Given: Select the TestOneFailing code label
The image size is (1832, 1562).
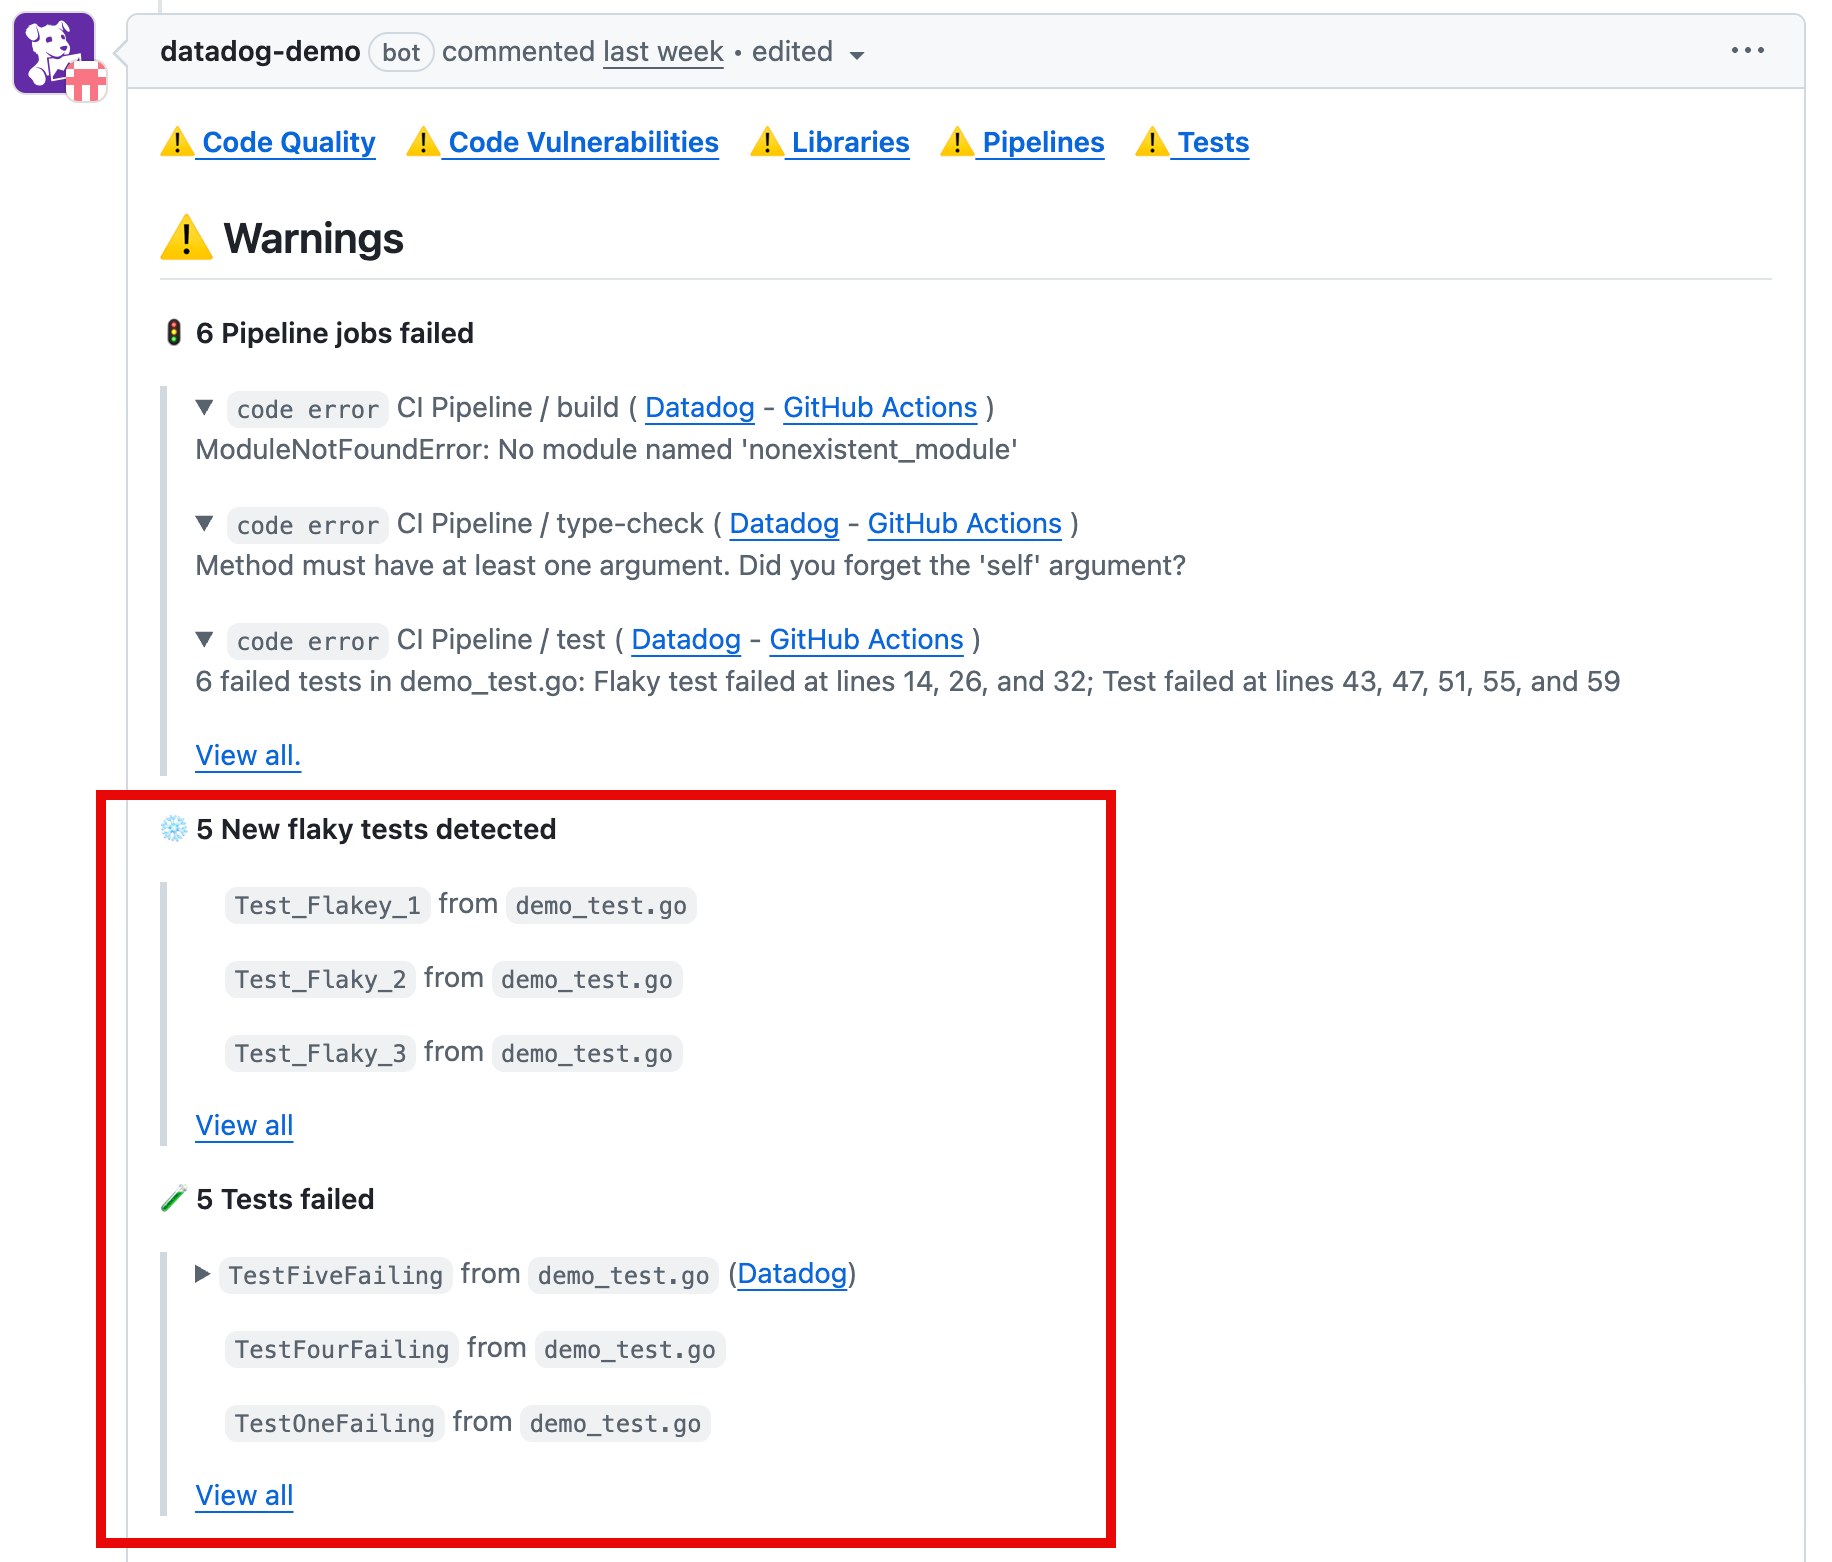Looking at the screenshot, I should pos(335,1423).
